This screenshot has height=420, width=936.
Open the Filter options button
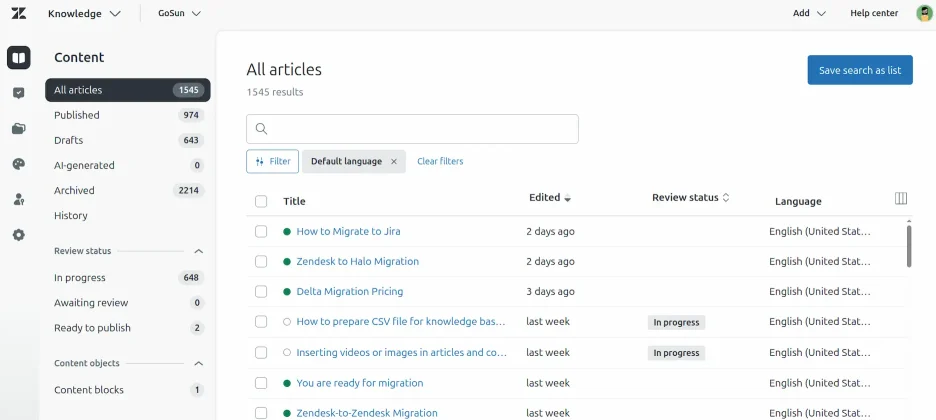coord(272,162)
